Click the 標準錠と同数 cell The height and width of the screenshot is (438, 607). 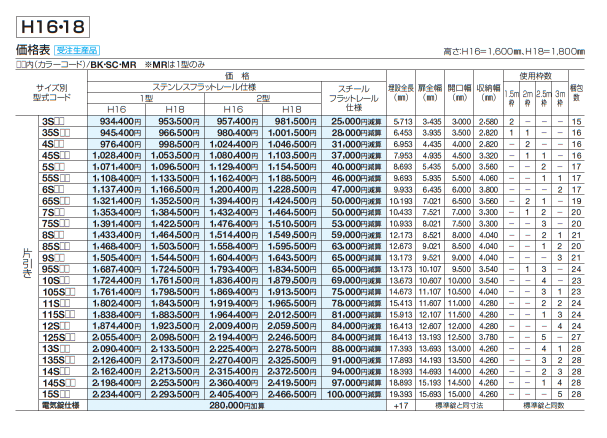544,405
